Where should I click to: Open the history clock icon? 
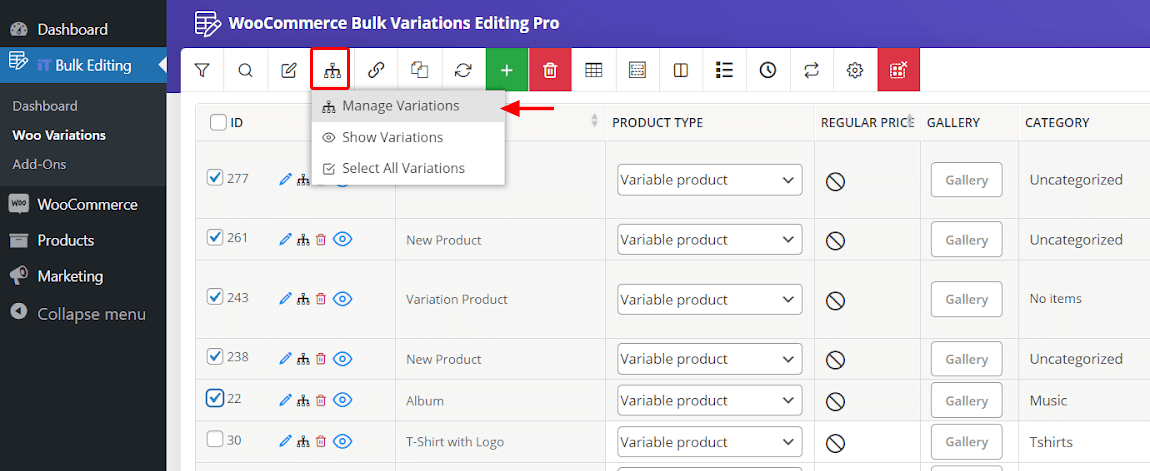pyautogui.click(x=768, y=70)
